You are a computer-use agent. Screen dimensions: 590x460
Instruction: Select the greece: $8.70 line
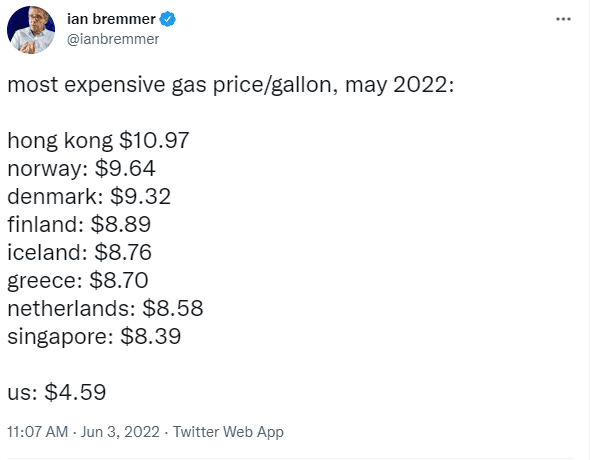[x=78, y=281]
